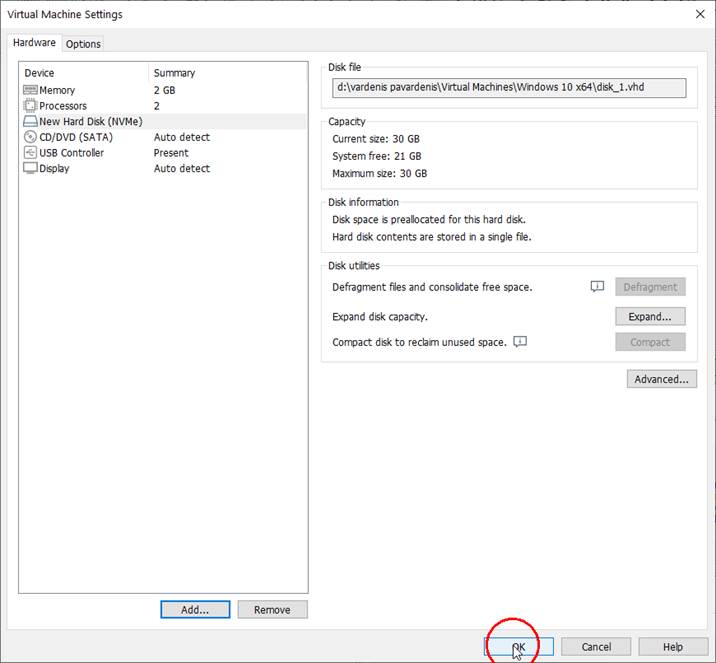Screen dimensions: 716x663
Task: Select the Hardware tab
Action: click(34, 43)
